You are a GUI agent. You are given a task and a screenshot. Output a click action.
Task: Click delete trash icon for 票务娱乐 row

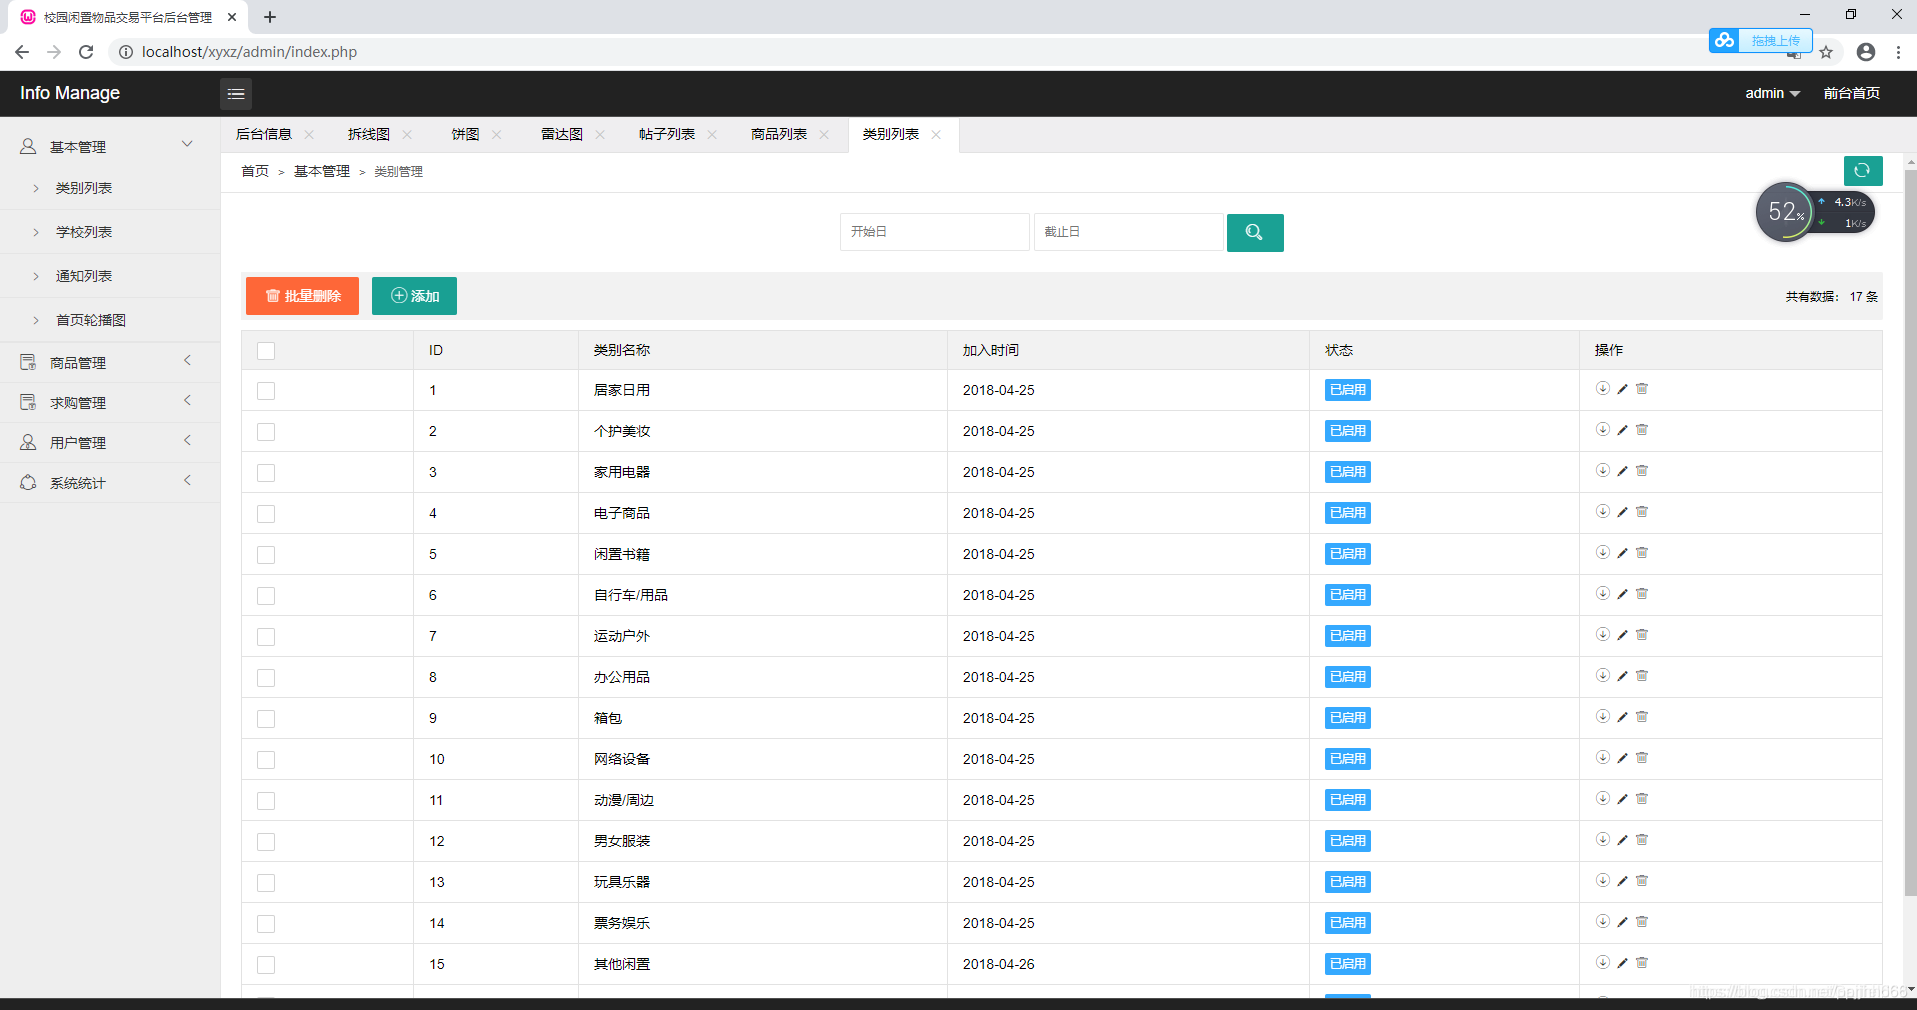pos(1642,922)
